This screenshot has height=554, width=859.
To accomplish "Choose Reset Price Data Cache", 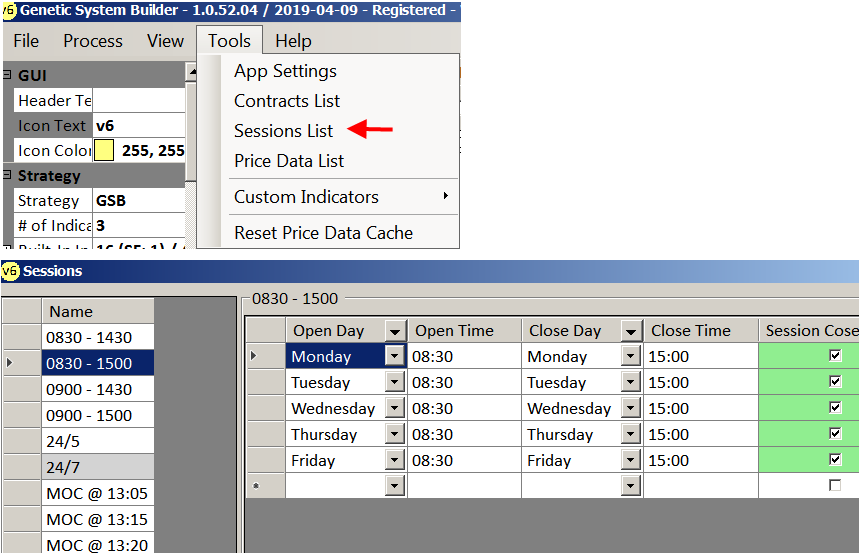I will tap(323, 233).
